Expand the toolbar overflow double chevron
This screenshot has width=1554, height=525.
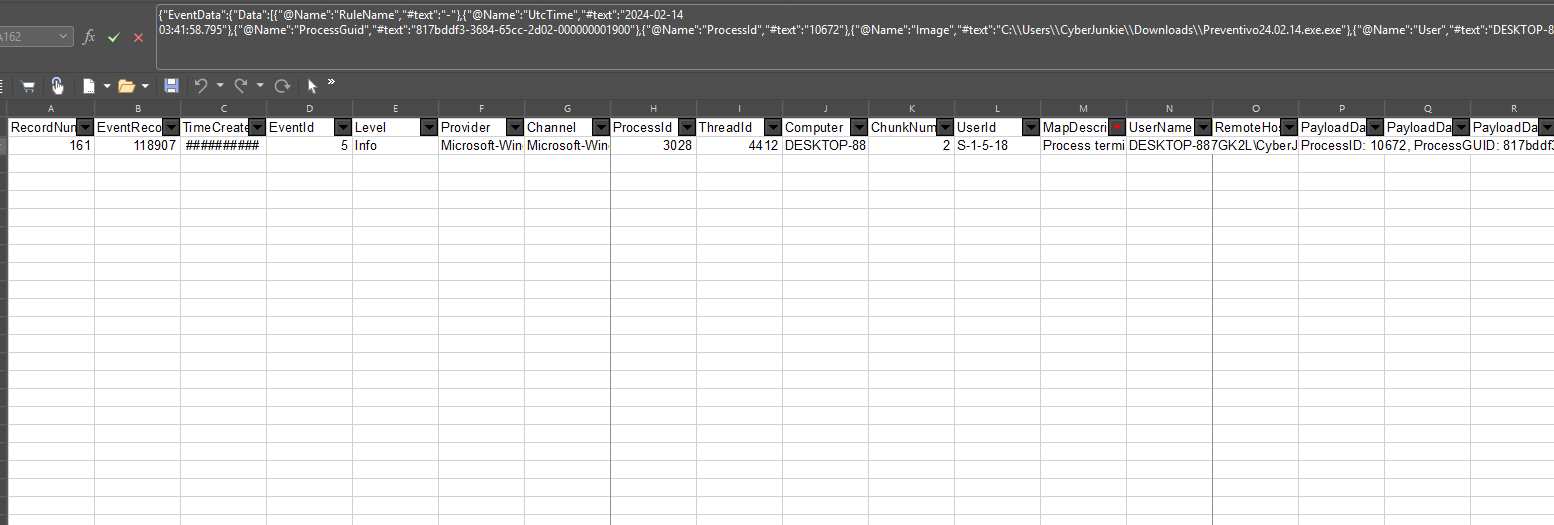pos(331,82)
